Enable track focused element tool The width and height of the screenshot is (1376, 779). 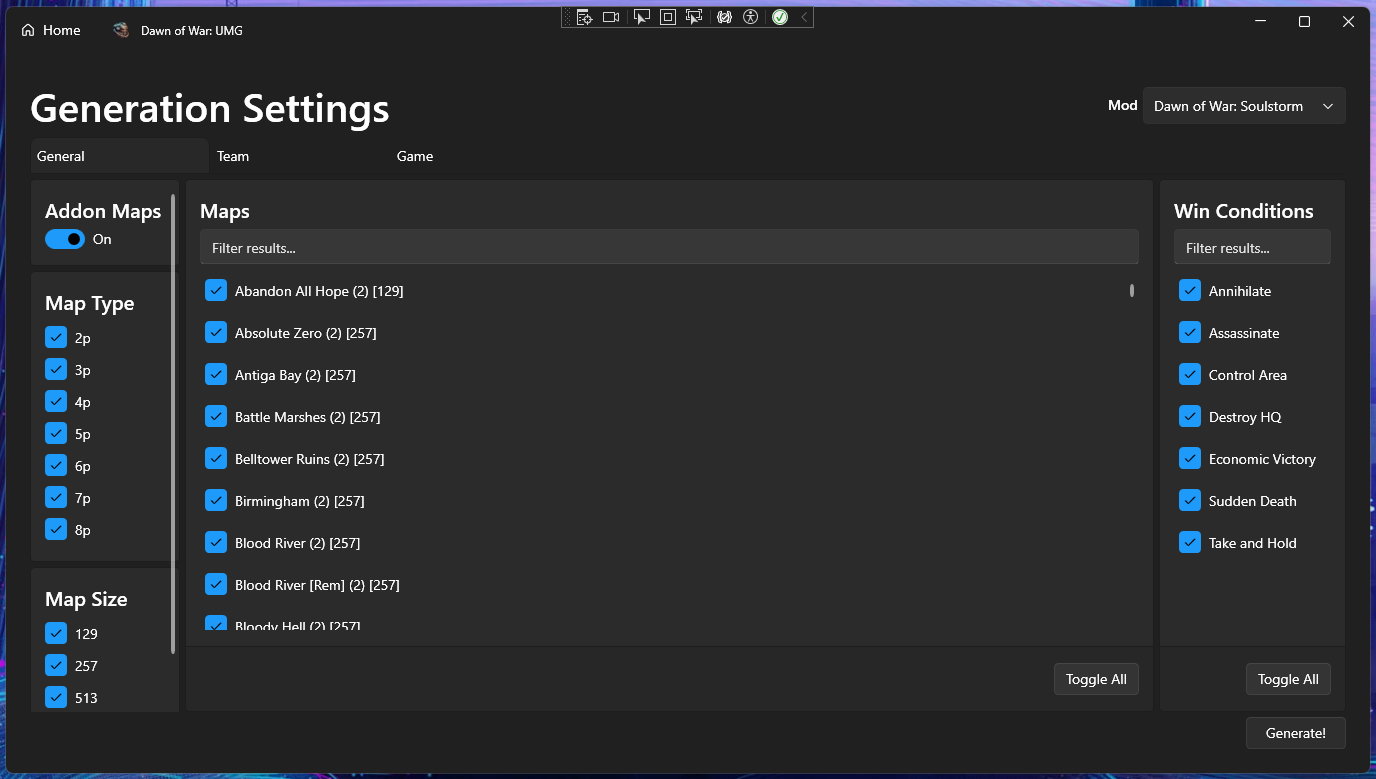[694, 17]
